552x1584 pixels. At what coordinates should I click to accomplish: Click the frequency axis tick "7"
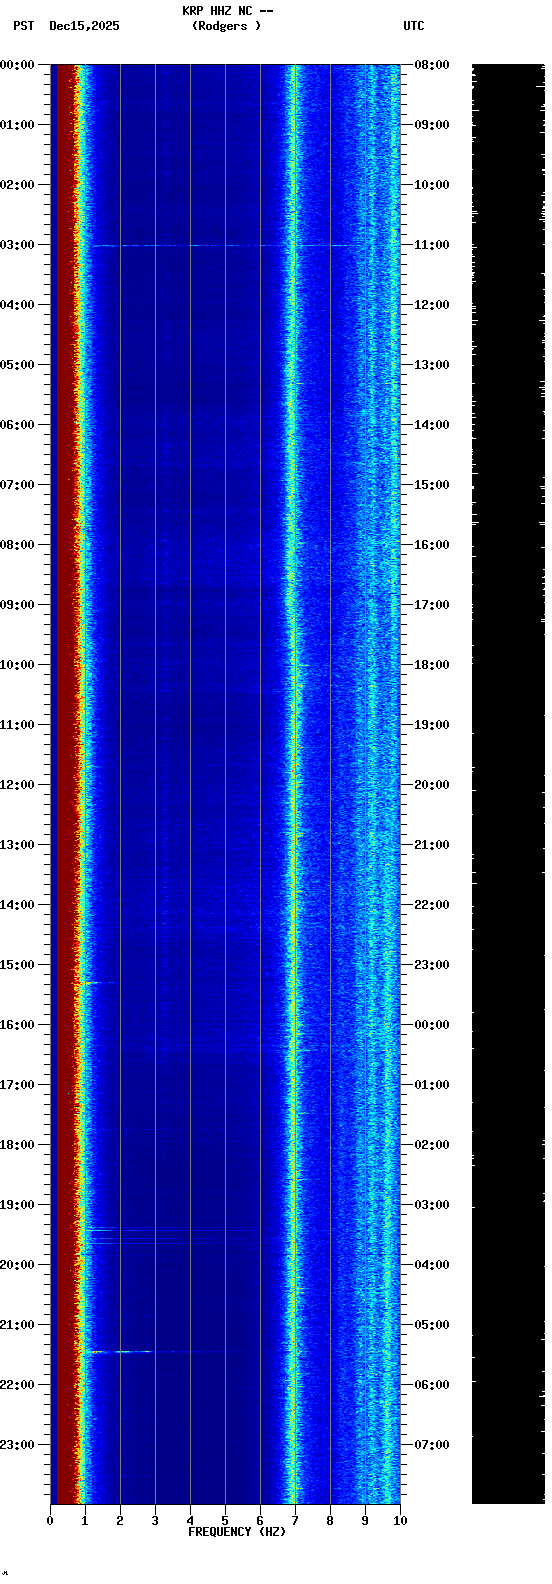(x=295, y=1521)
